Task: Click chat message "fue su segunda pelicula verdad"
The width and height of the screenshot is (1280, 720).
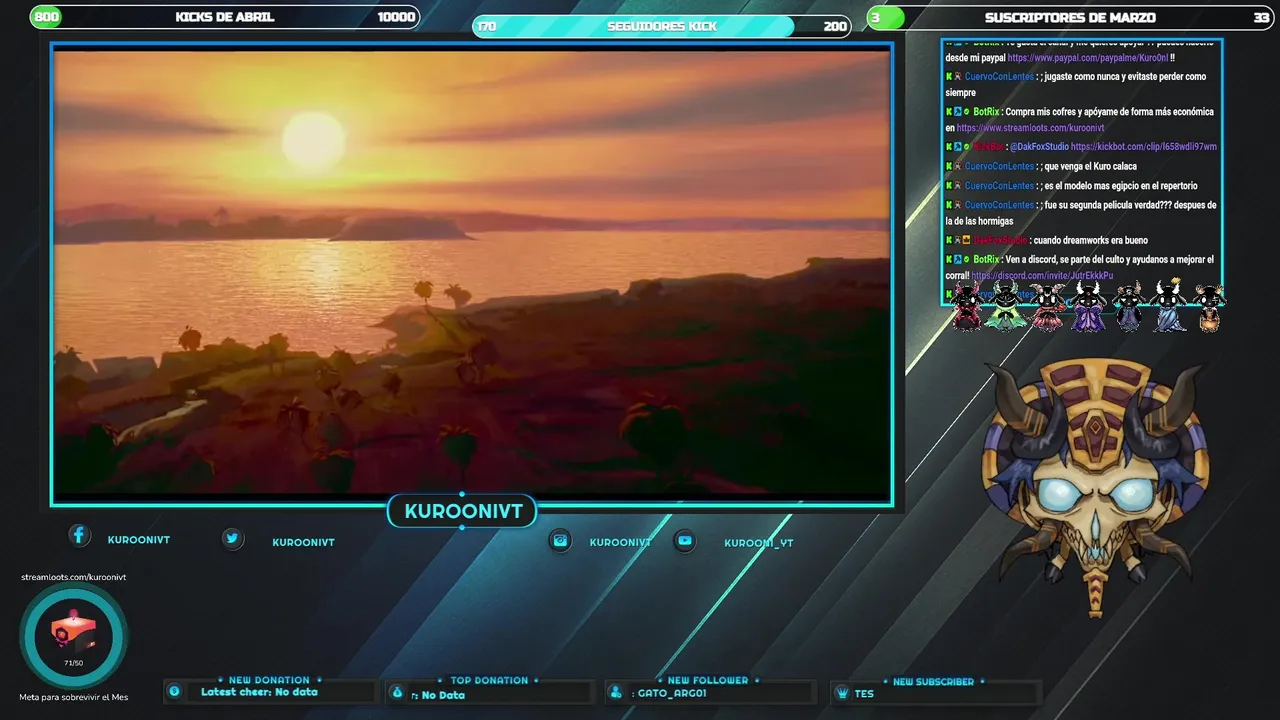Action: [1081, 213]
